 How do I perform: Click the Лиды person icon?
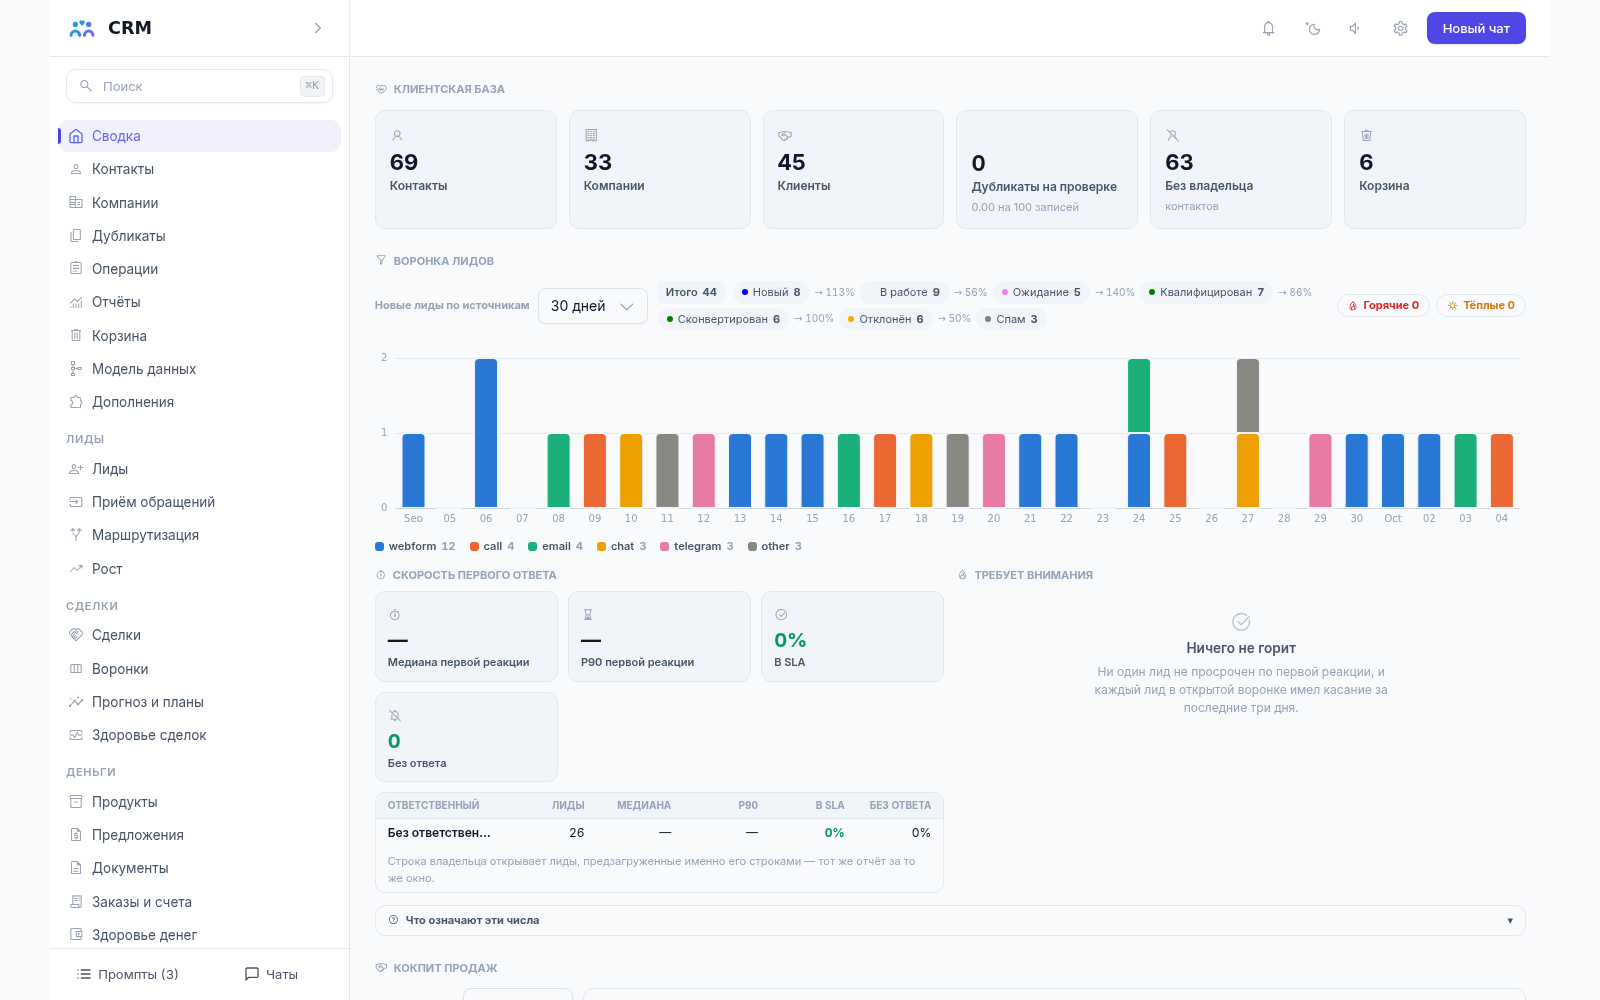pyautogui.click(x=76, y=469)
